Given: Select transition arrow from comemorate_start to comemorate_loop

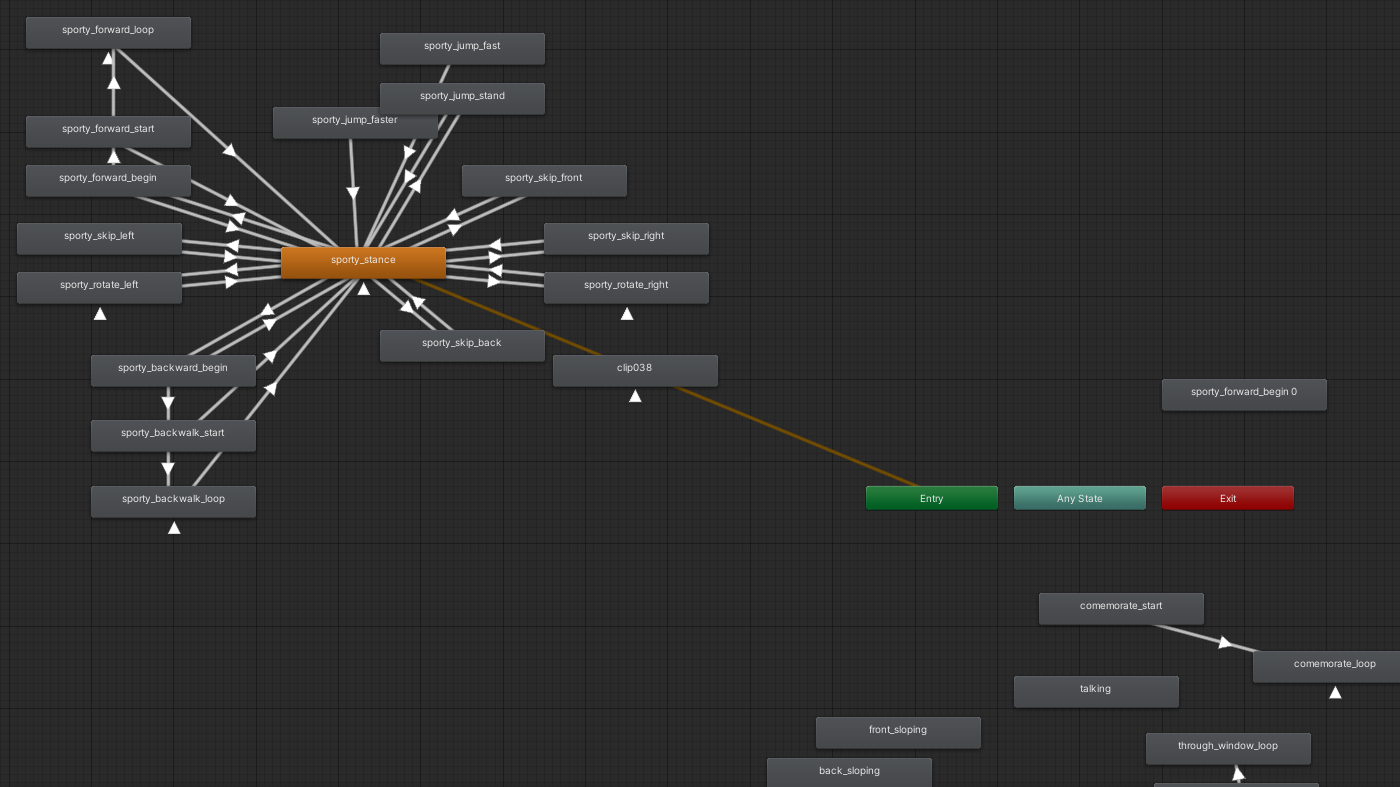Looking at the screenshot, I should point(1225,642).
